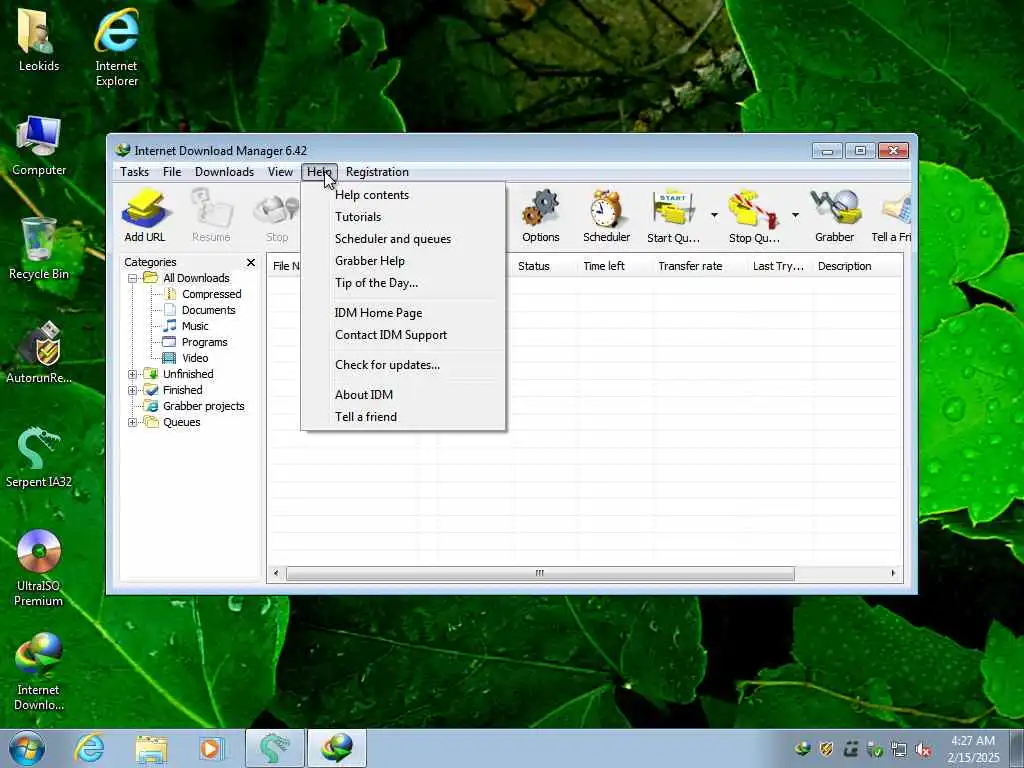Screen dimensions: 1024x768
Task: Open the Scheduler clock icon
Action: (x=606, y=216)
